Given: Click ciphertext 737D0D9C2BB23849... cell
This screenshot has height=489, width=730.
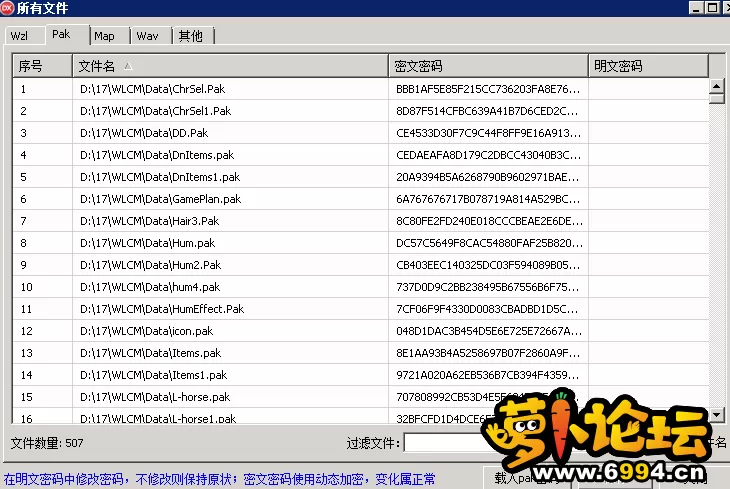Looking at the screenshot, I should point(488,287).
